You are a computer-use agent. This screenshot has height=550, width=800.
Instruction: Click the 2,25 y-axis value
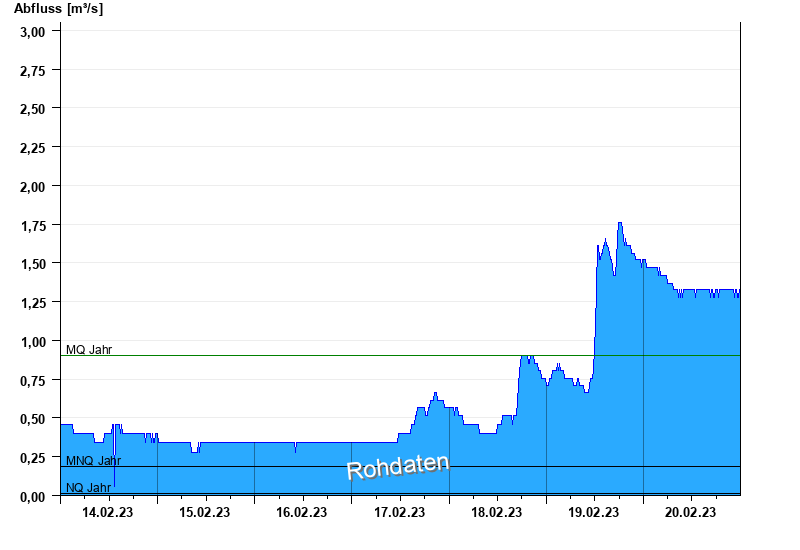[x=33, y=148]
